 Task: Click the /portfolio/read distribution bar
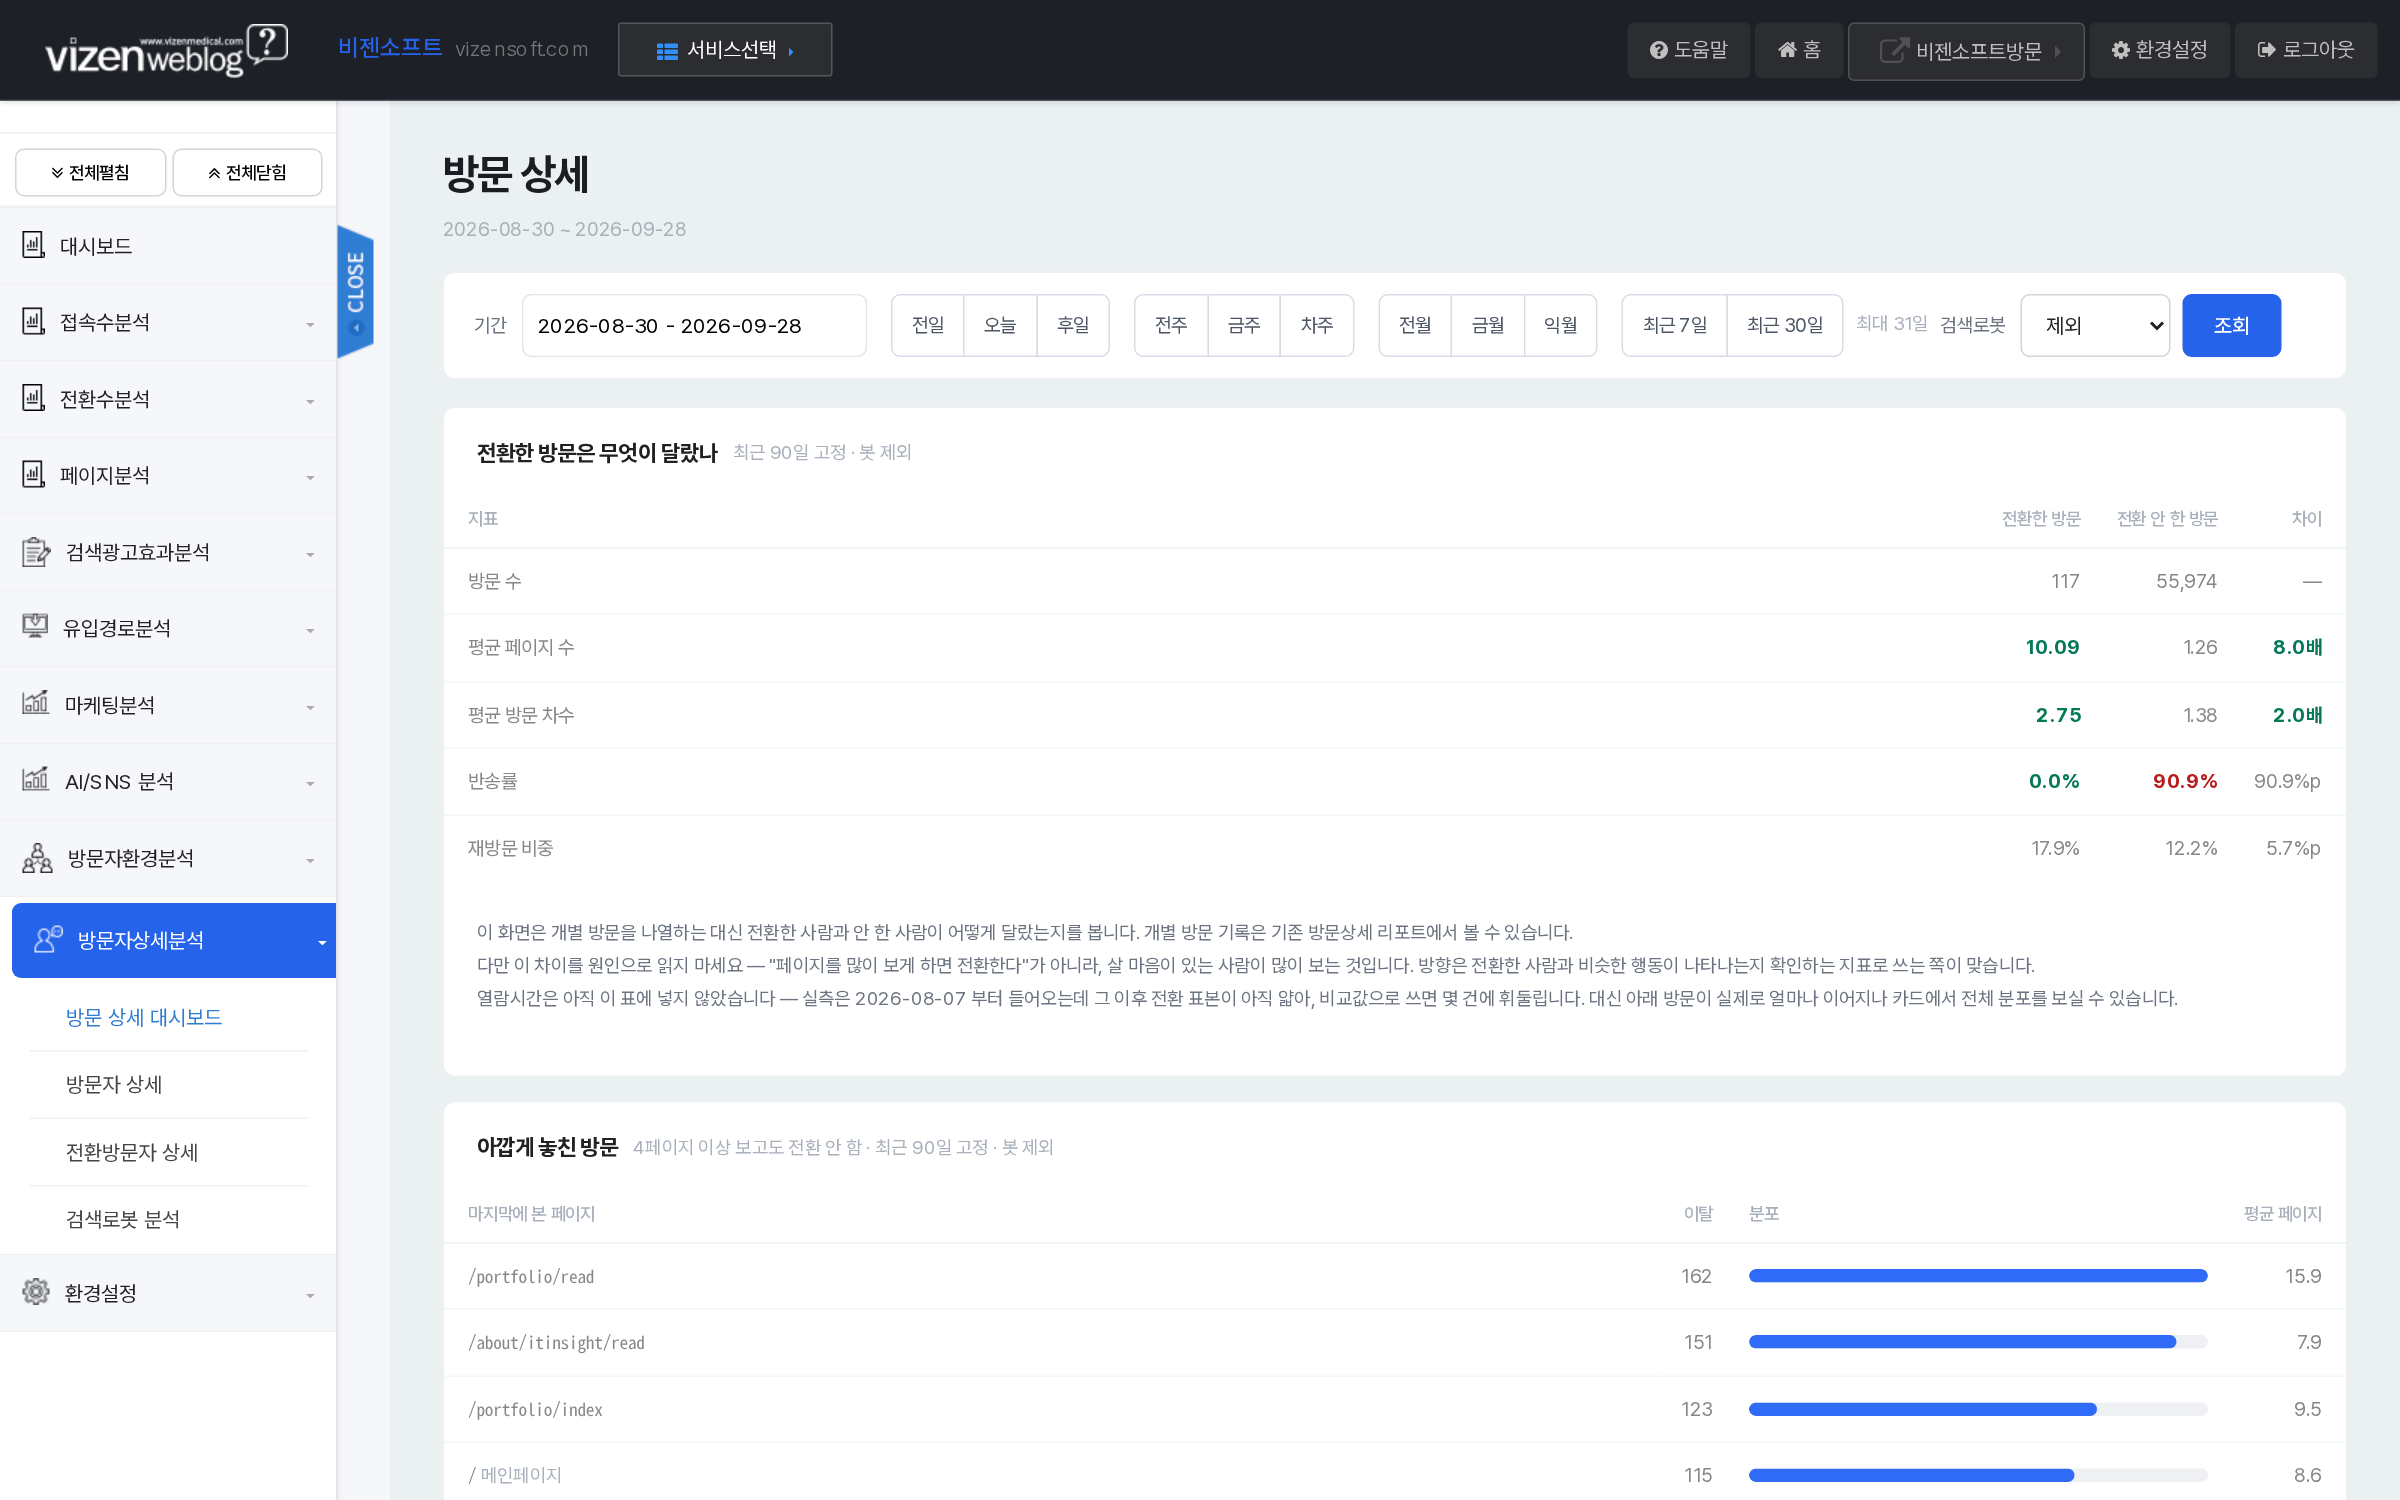1978,1276
